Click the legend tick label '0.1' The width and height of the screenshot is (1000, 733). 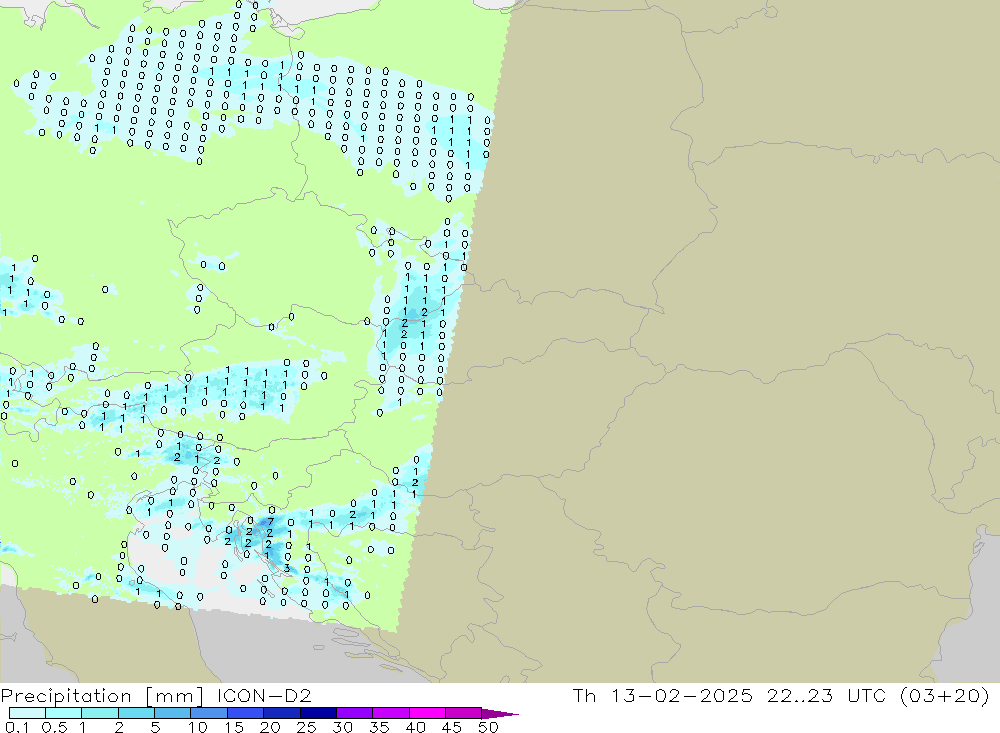click(x=17, y=727)
